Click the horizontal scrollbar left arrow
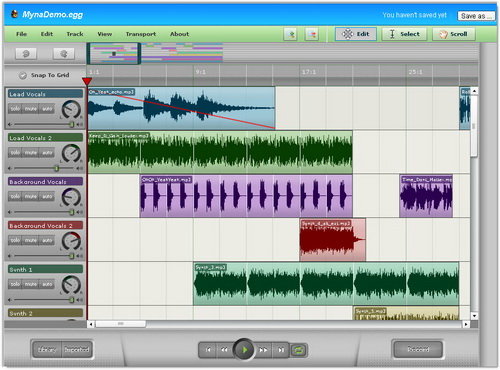 click(x=91, y=324)
